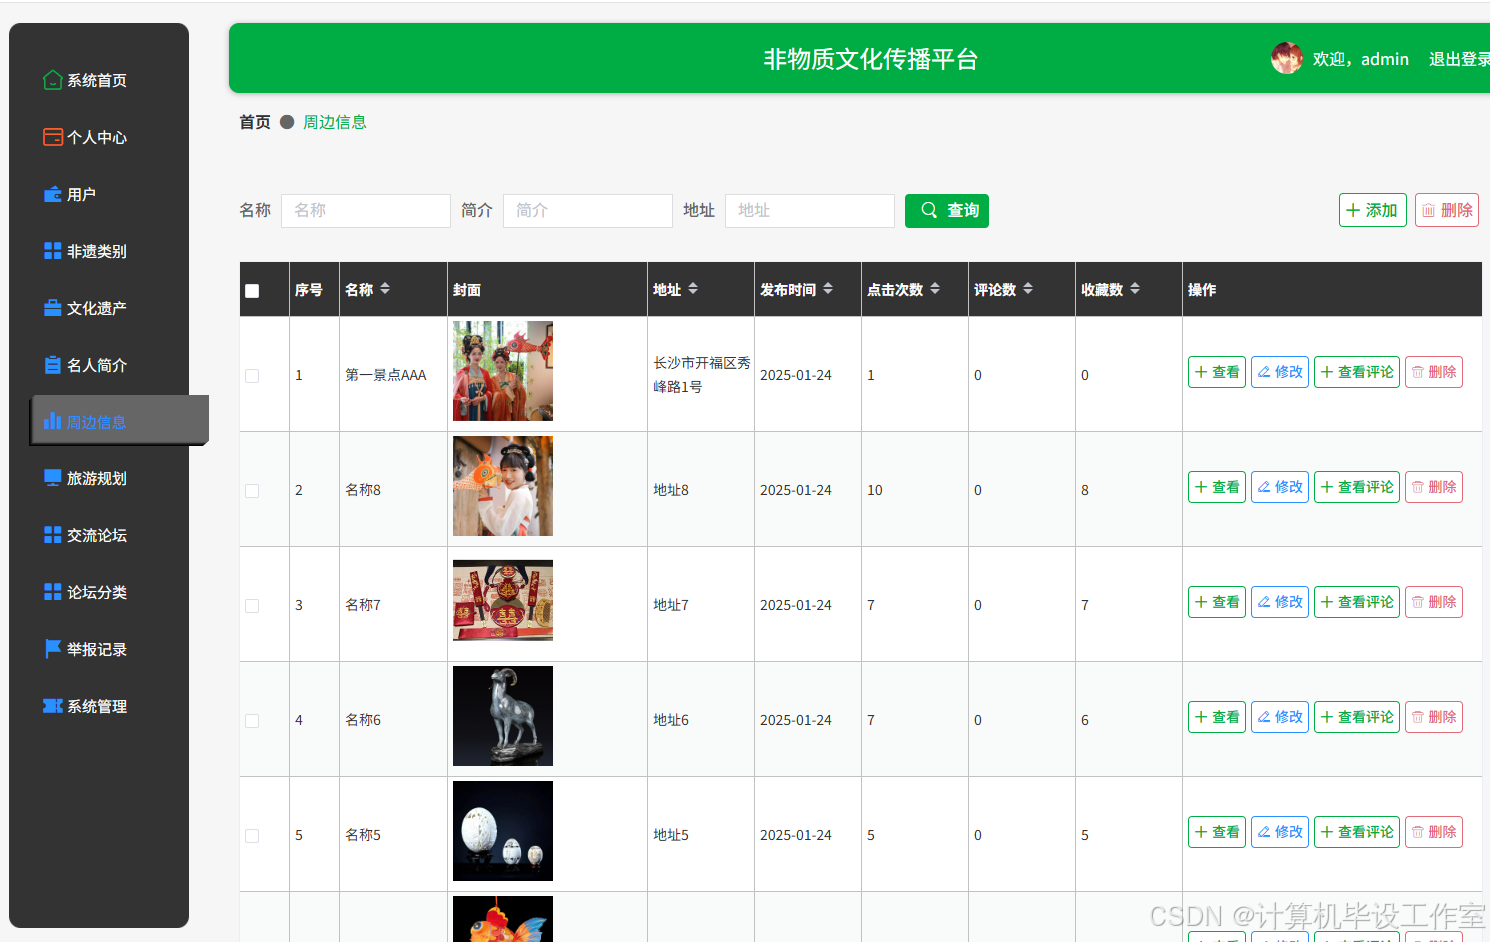1490x942 pixels.
Task: Check the row for 名称7
Action: 252,606
